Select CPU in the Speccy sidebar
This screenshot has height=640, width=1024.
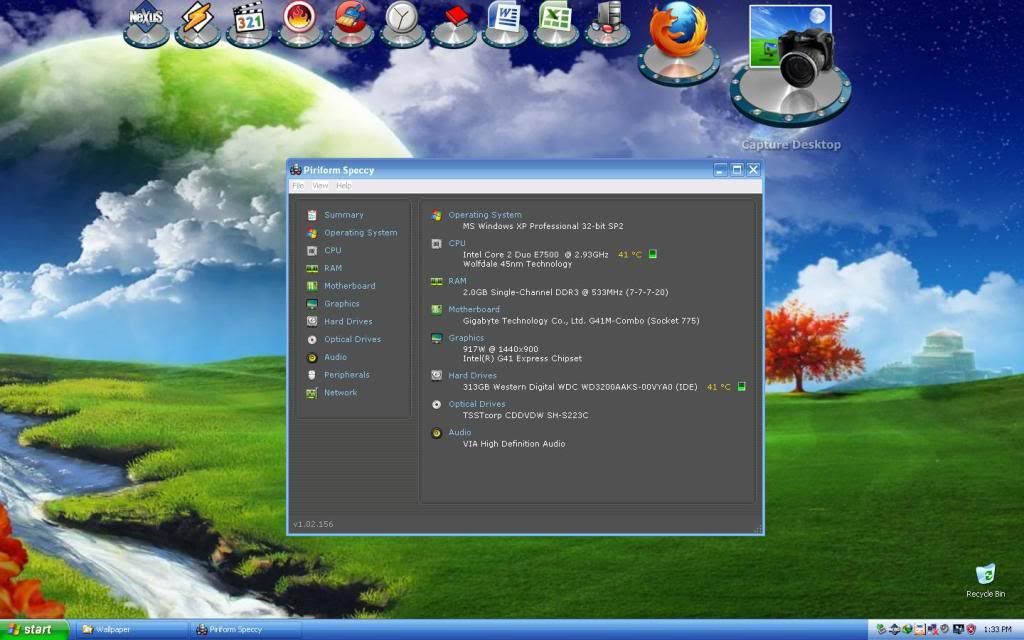coord(332,250)
